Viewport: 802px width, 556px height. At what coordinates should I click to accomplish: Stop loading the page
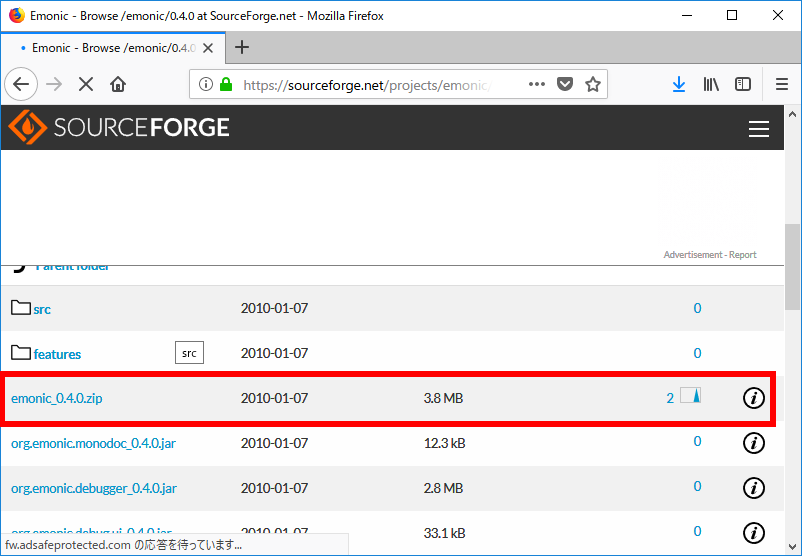[86, 84]
